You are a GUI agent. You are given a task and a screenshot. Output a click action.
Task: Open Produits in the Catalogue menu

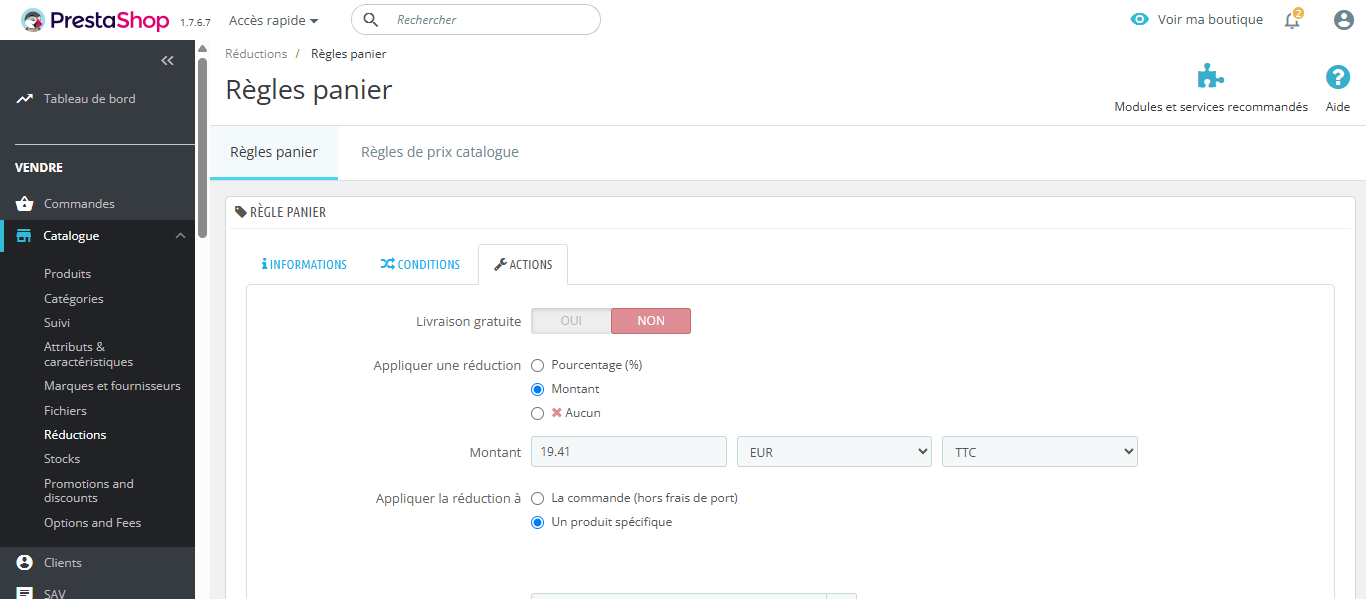point(67,274)
